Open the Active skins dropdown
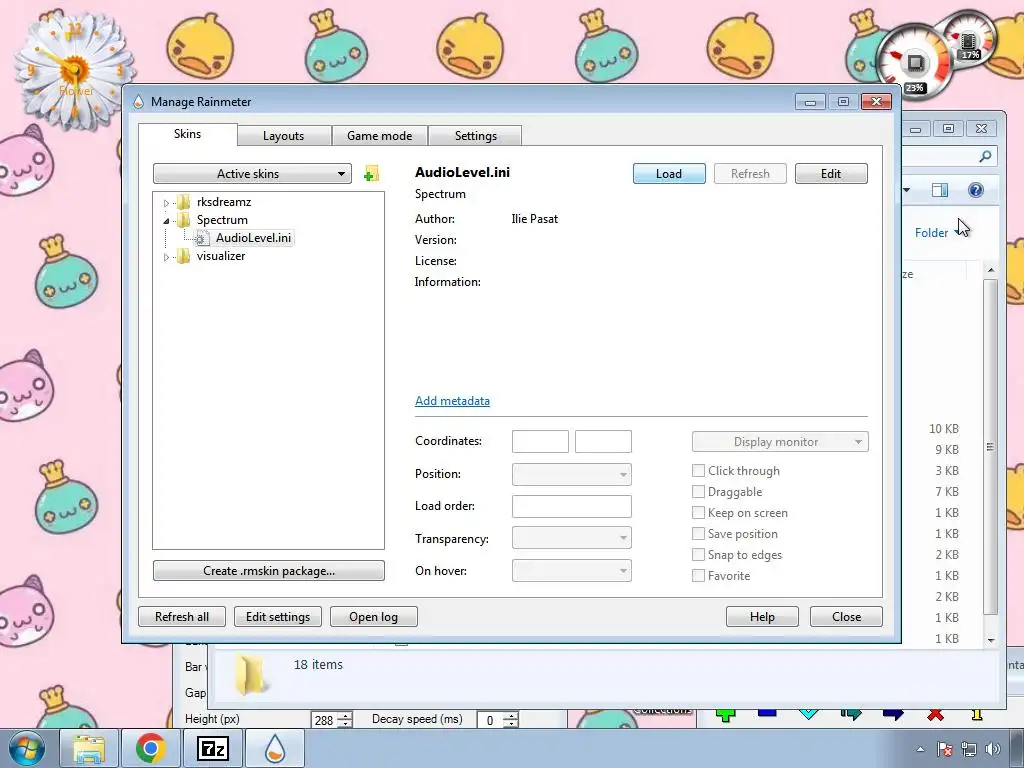 252,174
